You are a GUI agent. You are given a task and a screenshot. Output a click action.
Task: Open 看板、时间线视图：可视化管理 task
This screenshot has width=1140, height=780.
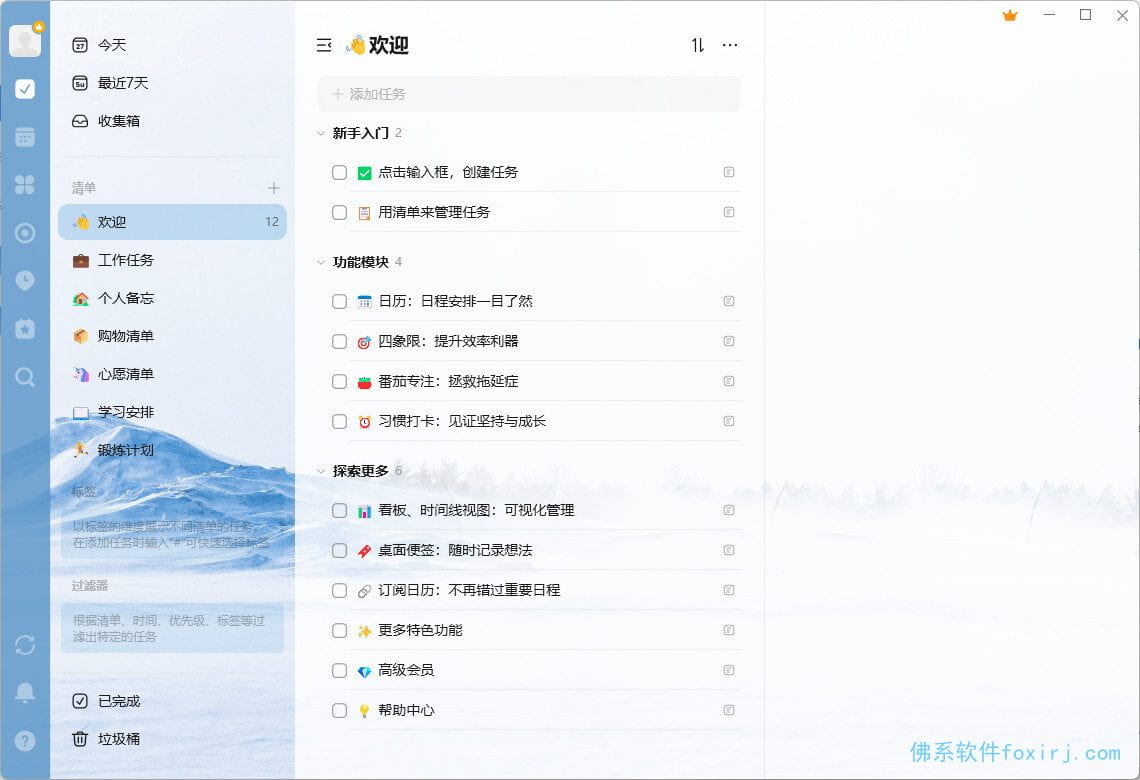point(476,510)
